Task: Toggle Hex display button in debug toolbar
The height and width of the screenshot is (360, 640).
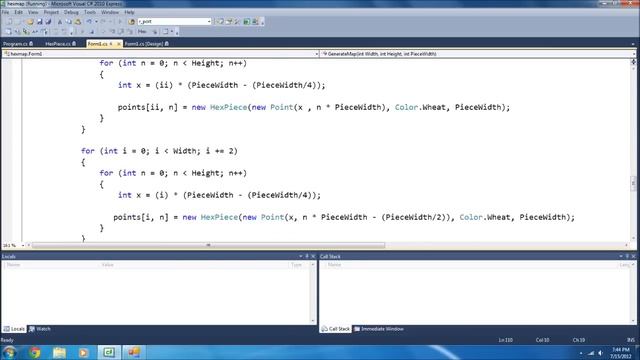Action: 142,31
